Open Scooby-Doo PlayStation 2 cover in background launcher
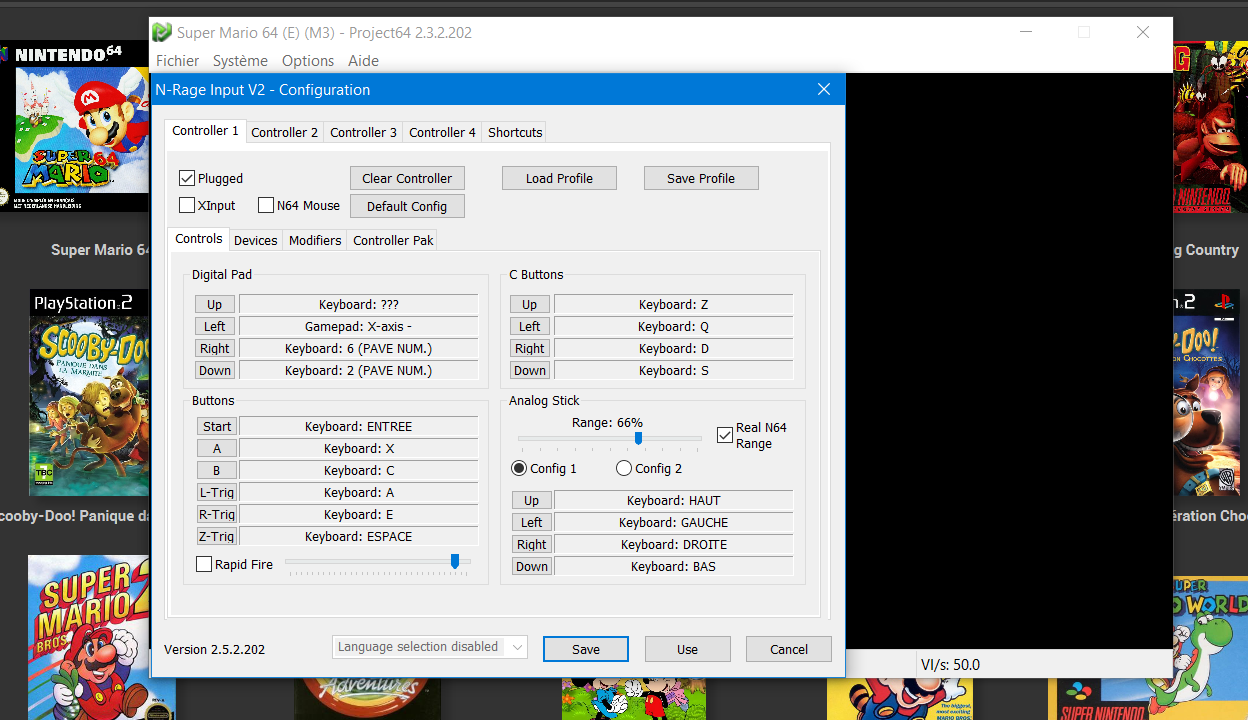Screen dimensions: 1248x720 point(89,393)
